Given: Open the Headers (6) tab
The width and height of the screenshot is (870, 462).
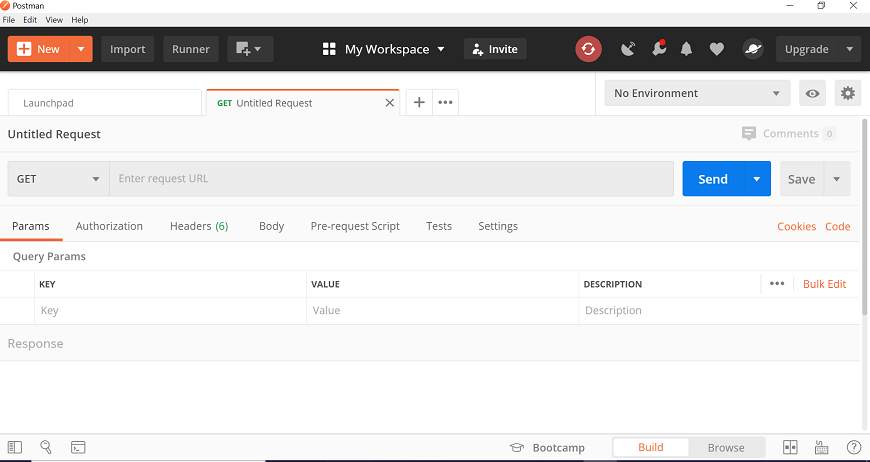Looking at the screenshot, I should tap(199, 226).
